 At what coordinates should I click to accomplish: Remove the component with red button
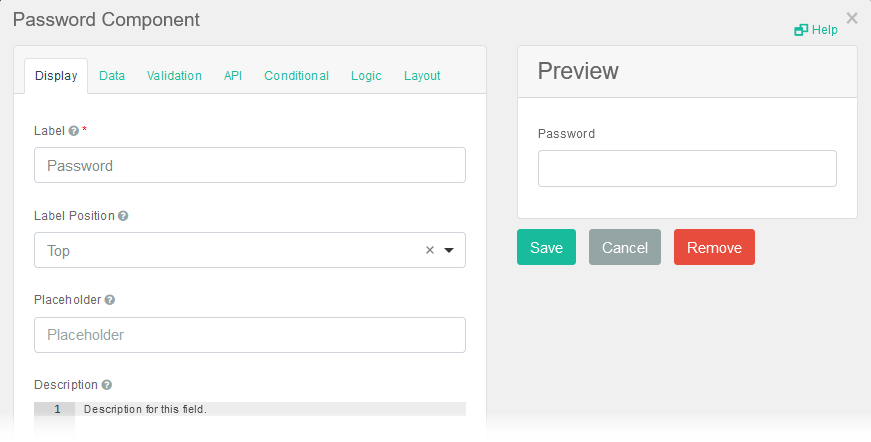pyautogui.click(x=714, y=248)
